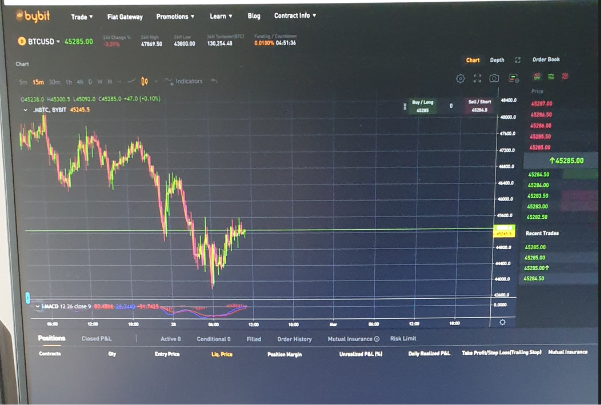The width and height of the screenshot is (602, 405).
Task: Collapse the .MBTC, BYBIT legend chevron
Action: [x=25, y=110]
